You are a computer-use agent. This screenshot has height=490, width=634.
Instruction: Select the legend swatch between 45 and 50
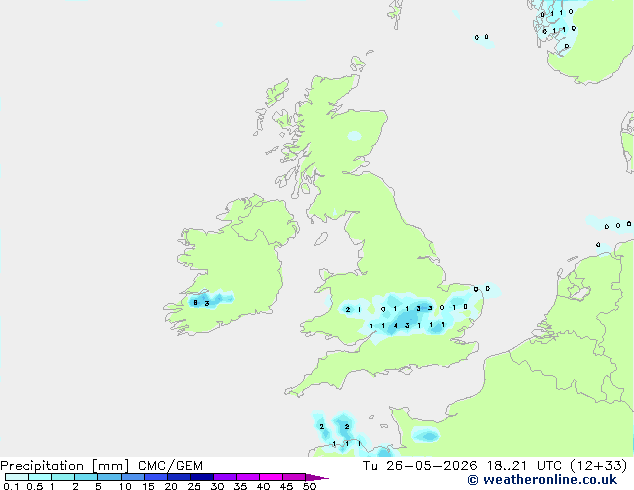coord(294,477)
